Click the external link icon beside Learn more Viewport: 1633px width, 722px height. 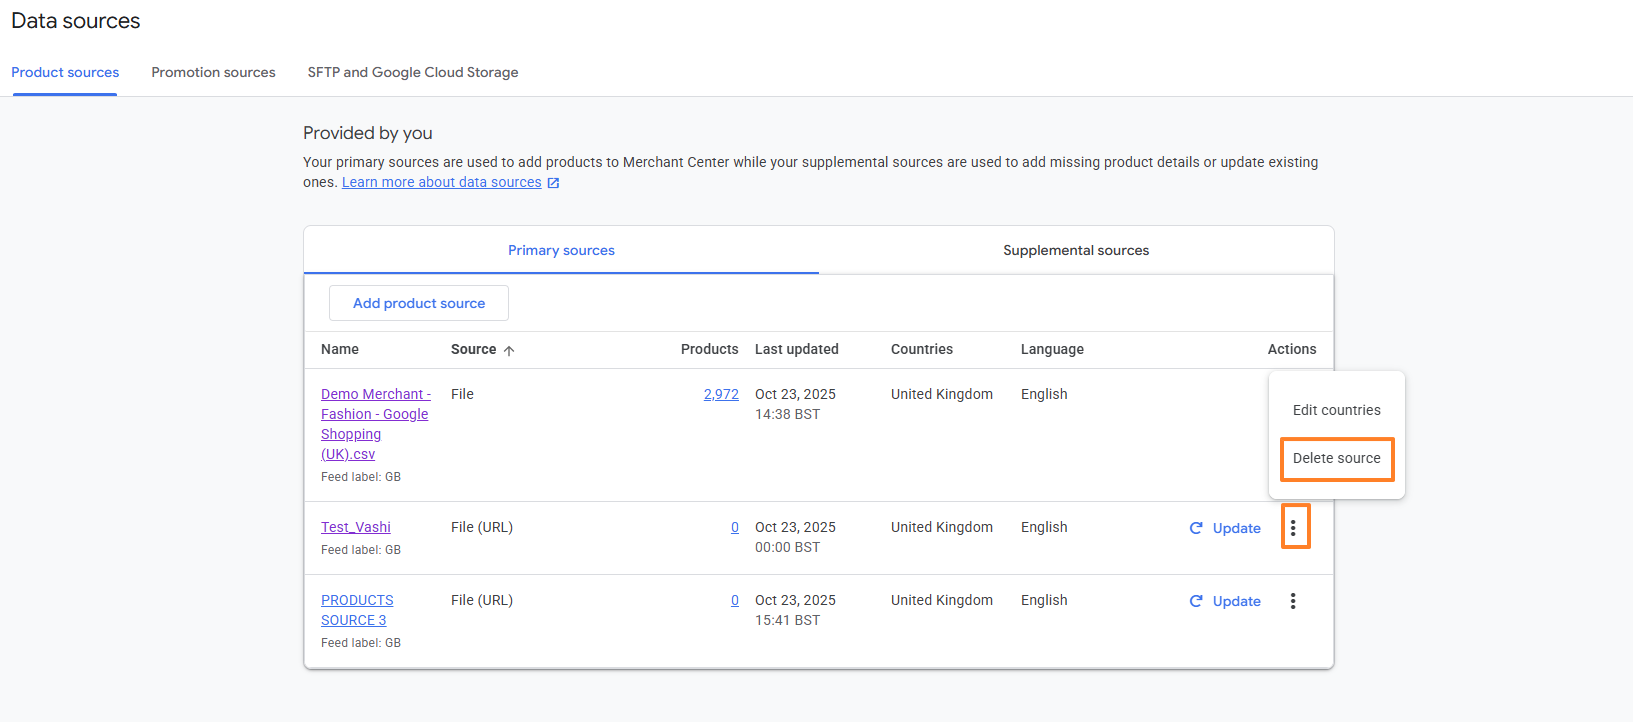pyautogui.click(x=553, y=183)
